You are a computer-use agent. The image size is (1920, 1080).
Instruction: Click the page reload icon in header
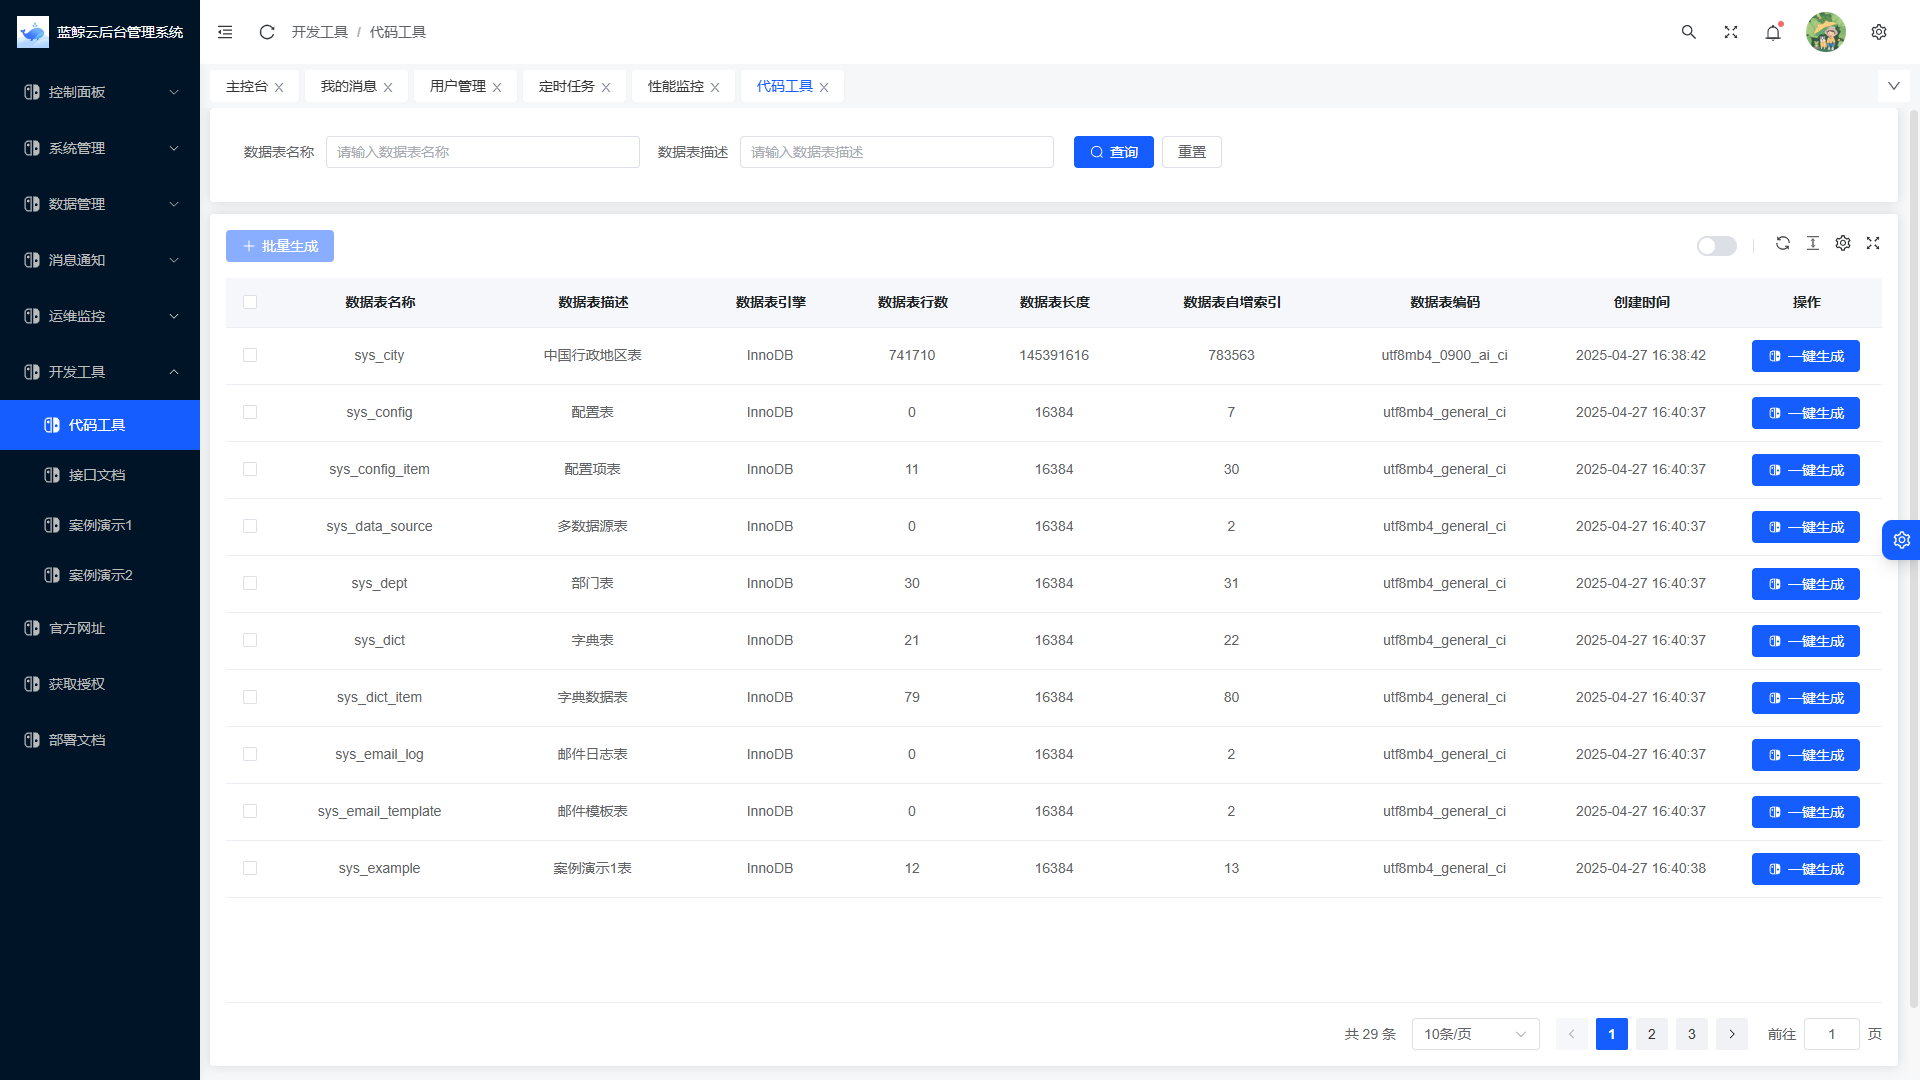pyautogui.click(x=267, y=32)
